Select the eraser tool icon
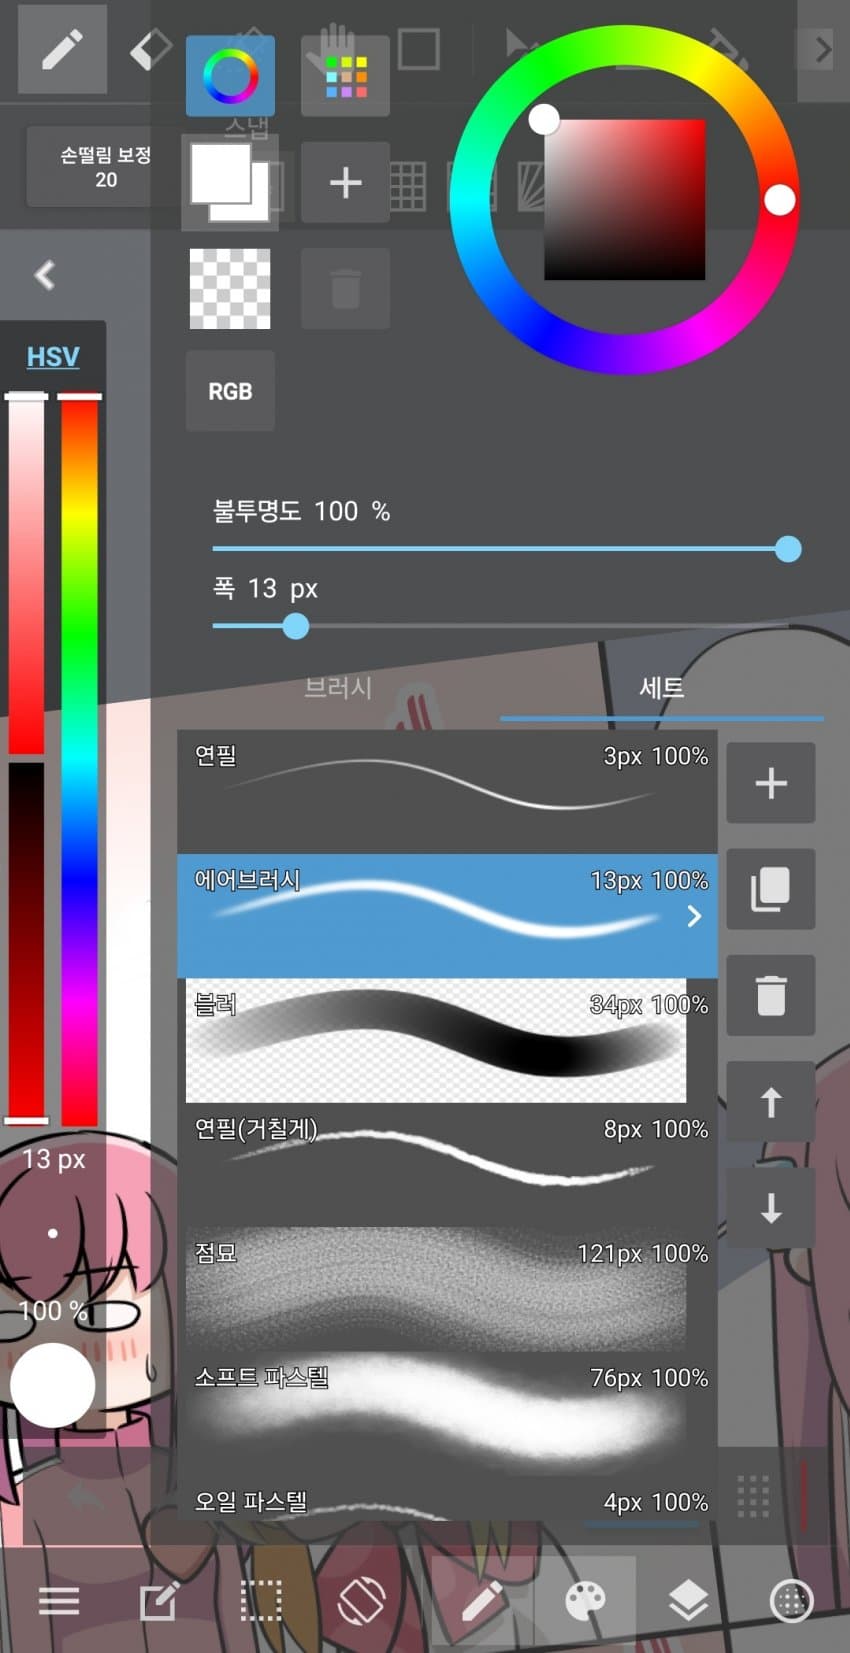Screen dimensions: 850x1653 [x=150, y=48]
